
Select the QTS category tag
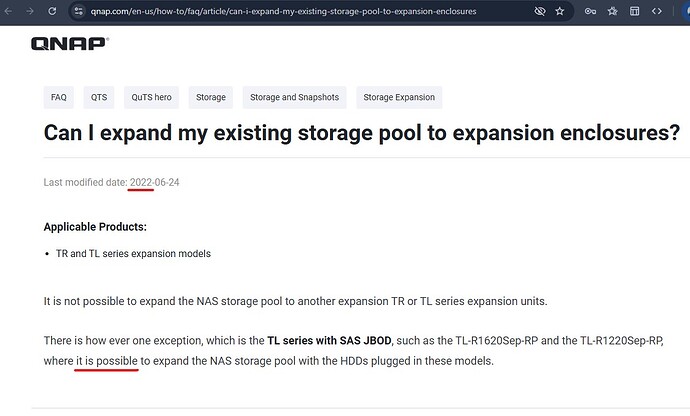(x=99, y=97)
